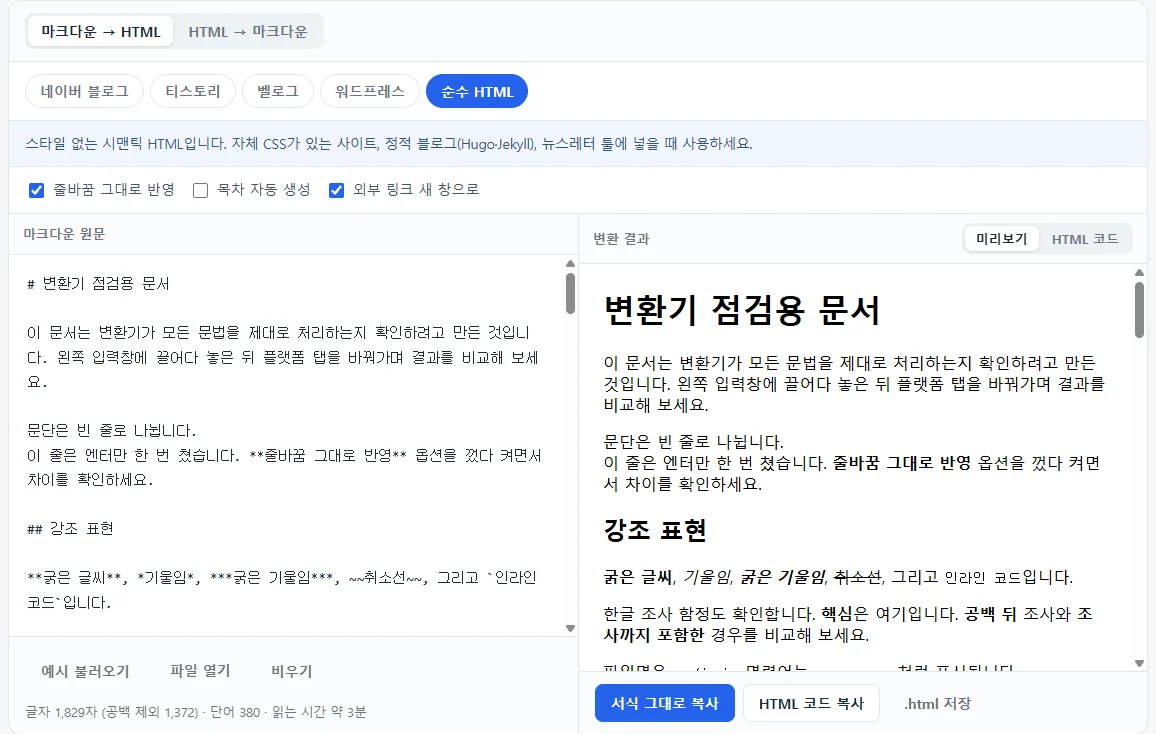Click the '# 변환기 점검용 문서' line in editor
Viewport: 1156px width, 734px height.
[98, 284]
